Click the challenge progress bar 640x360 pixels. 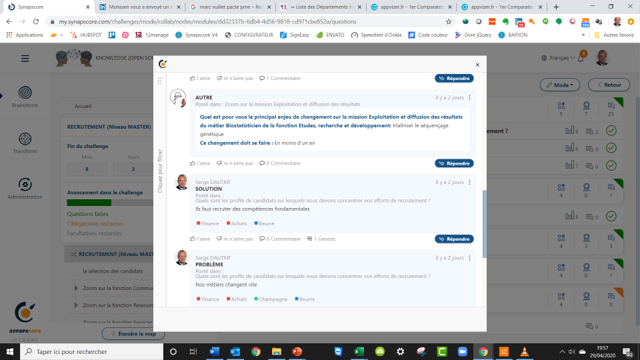click(x=110, y=202)
